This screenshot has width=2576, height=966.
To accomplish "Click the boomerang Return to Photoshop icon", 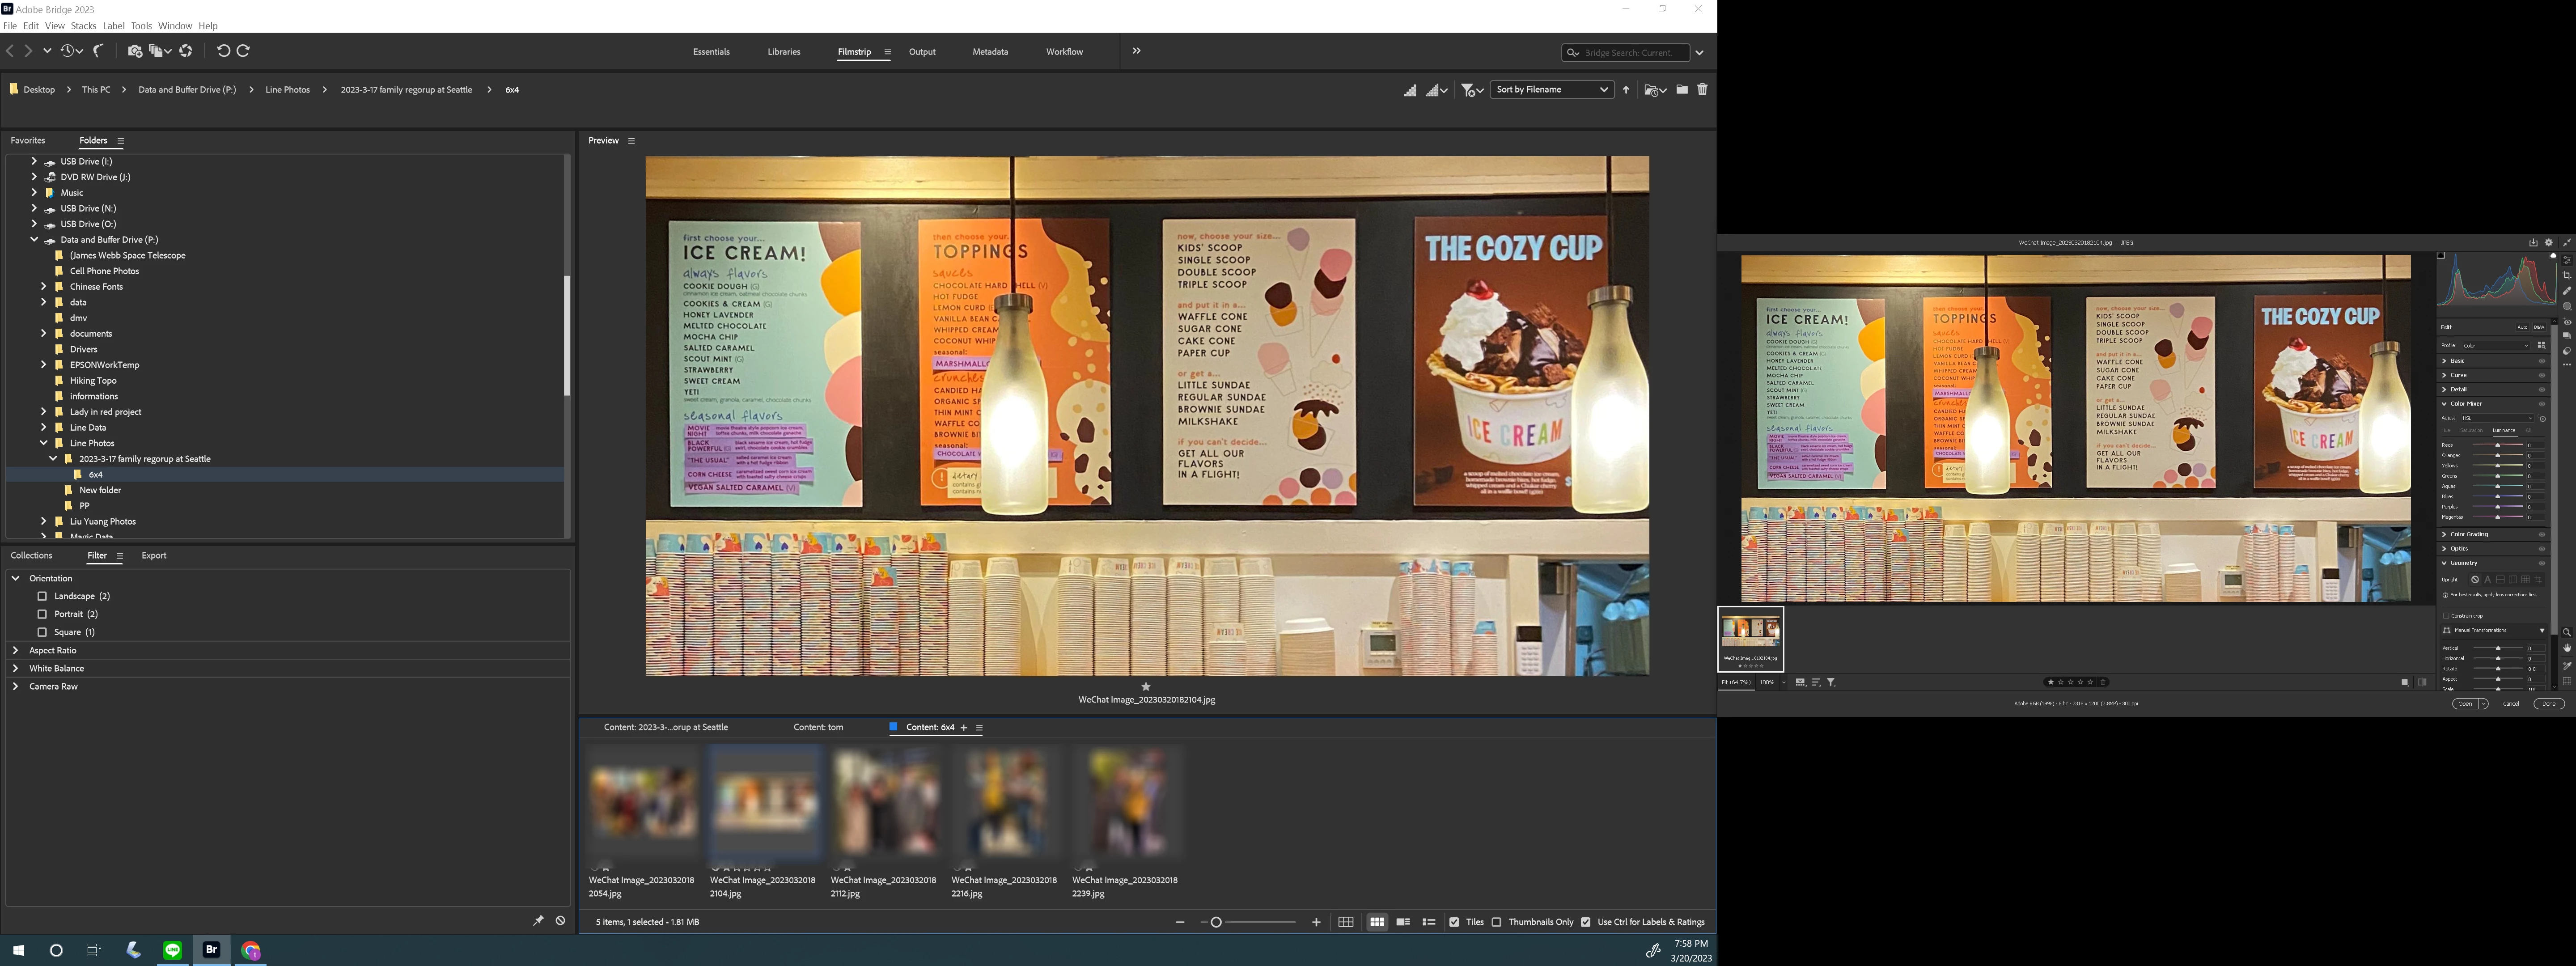I will pos(99,51).
